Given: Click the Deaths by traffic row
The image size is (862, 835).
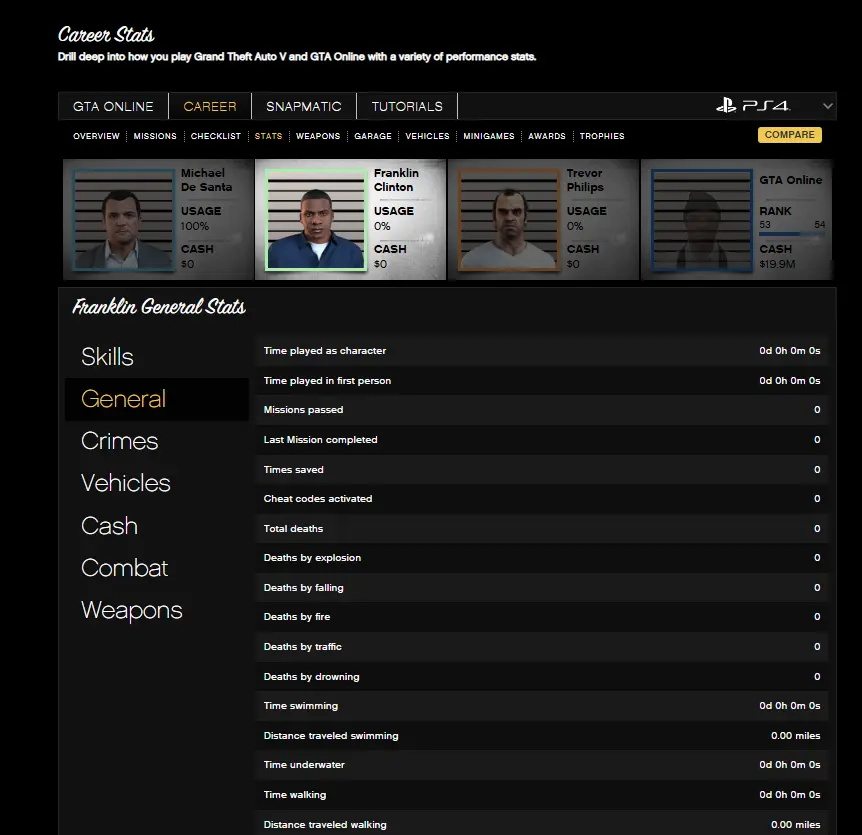Looking at the screenshot, I should pyautogui.click(x=541, y=646).
